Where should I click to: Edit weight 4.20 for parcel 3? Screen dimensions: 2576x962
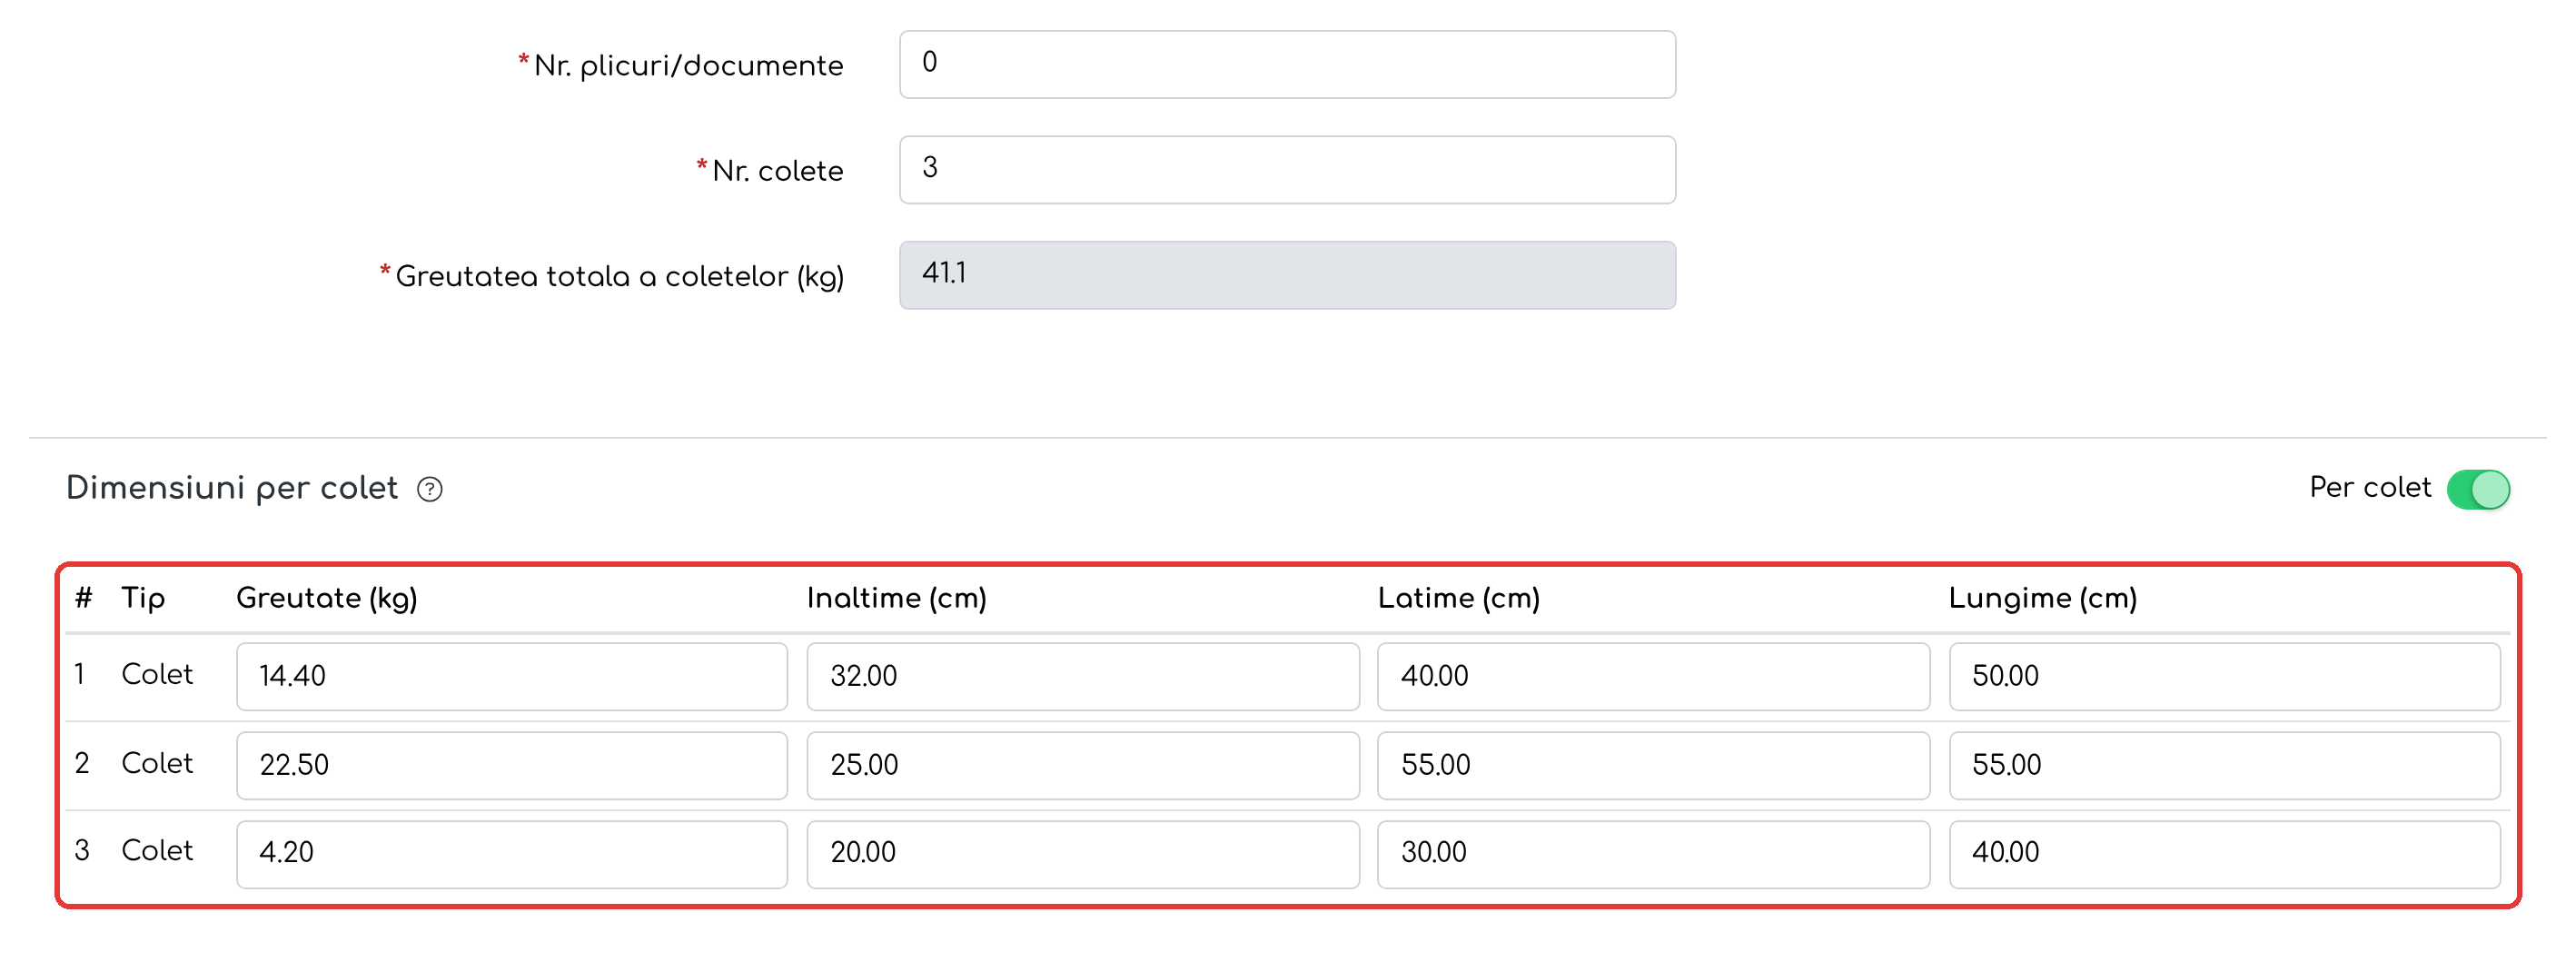(512, 853)
